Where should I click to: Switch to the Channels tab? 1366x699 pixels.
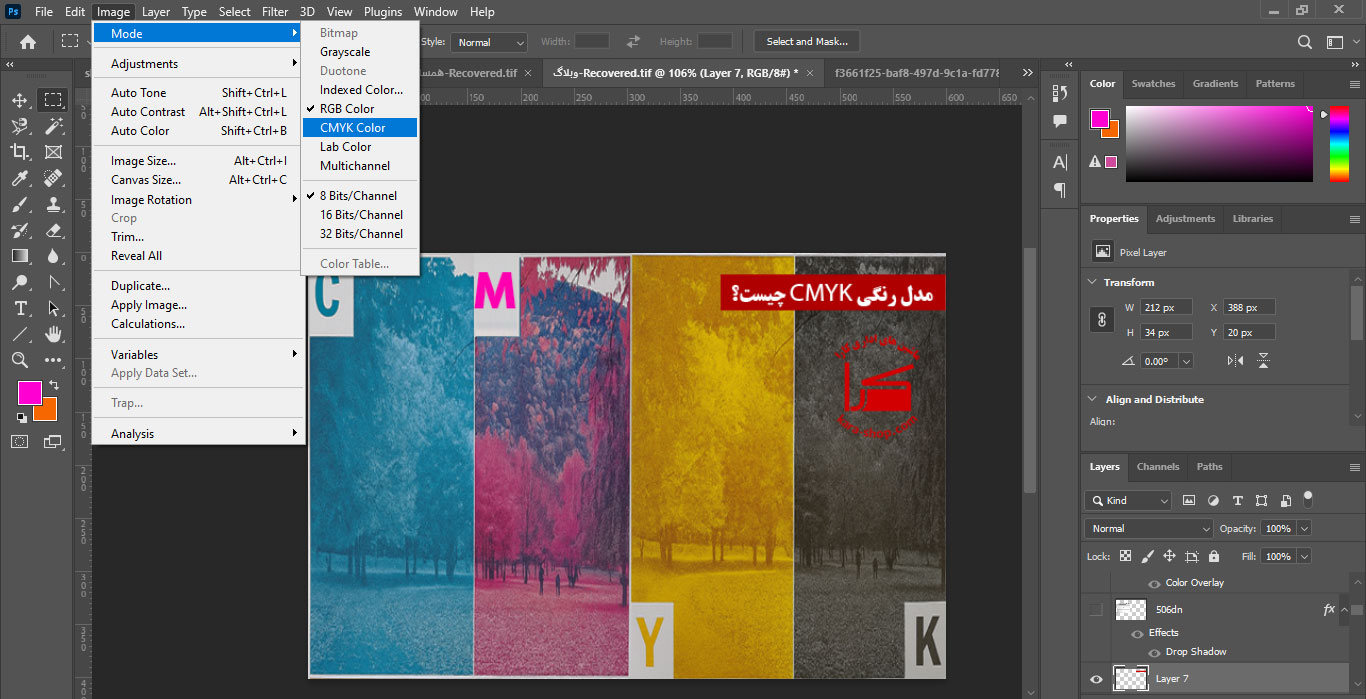point(1157,466)
